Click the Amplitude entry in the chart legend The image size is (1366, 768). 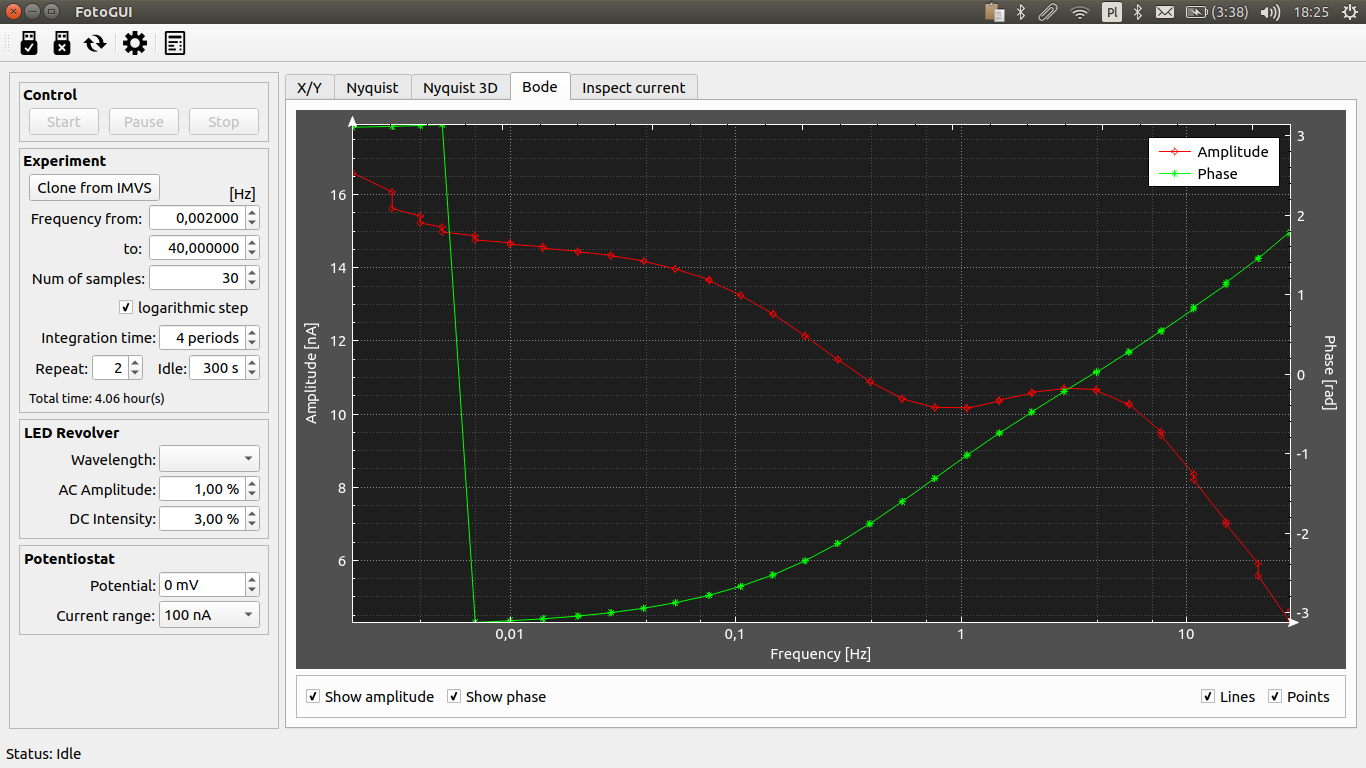click(x=1214, y=152)
